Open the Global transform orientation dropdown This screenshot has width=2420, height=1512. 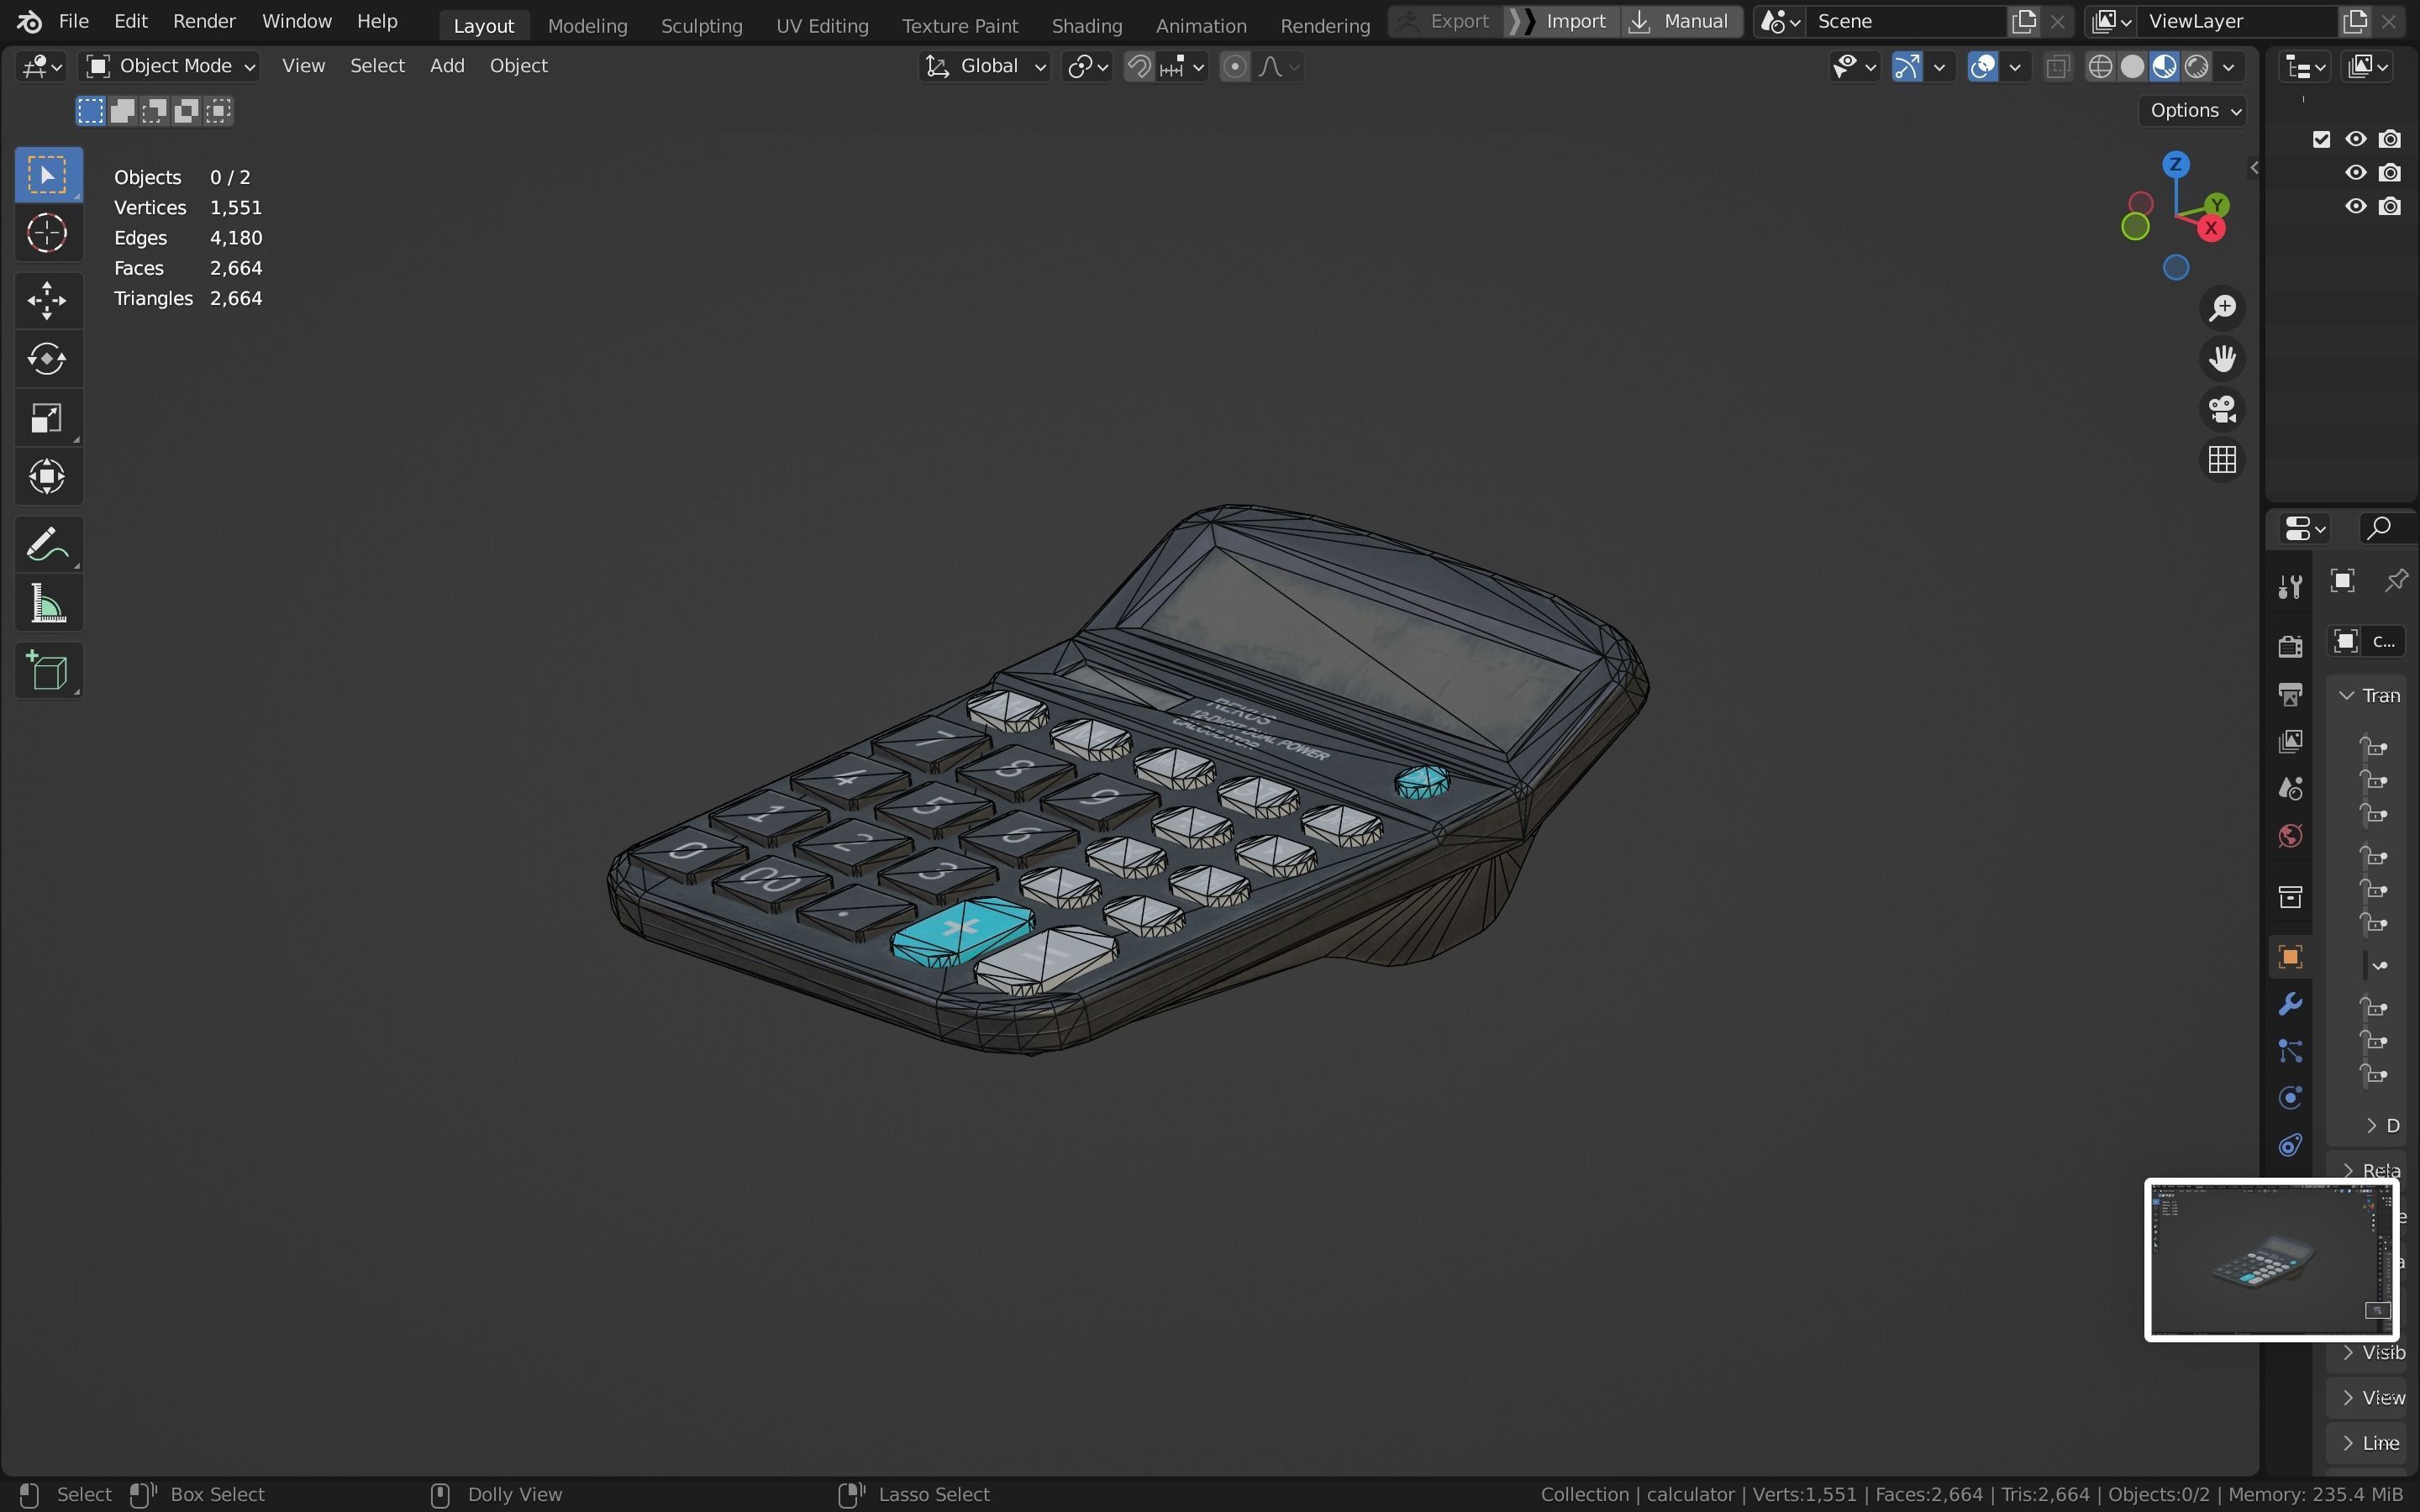point(984,66)
